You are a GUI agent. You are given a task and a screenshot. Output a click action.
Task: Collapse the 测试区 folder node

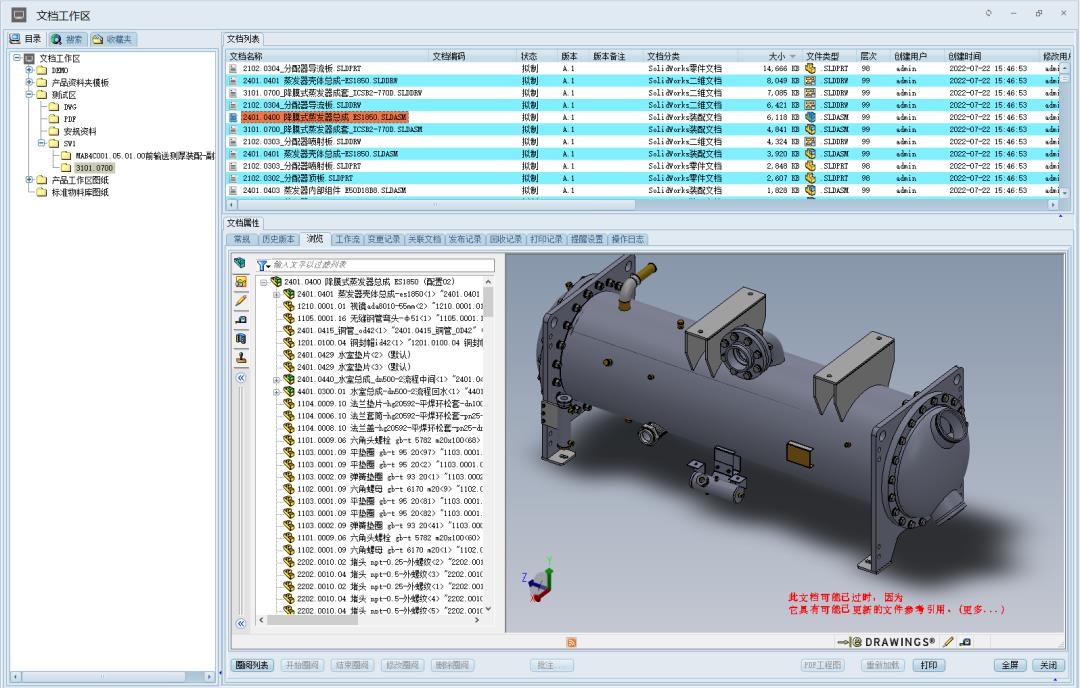point(30,94)
